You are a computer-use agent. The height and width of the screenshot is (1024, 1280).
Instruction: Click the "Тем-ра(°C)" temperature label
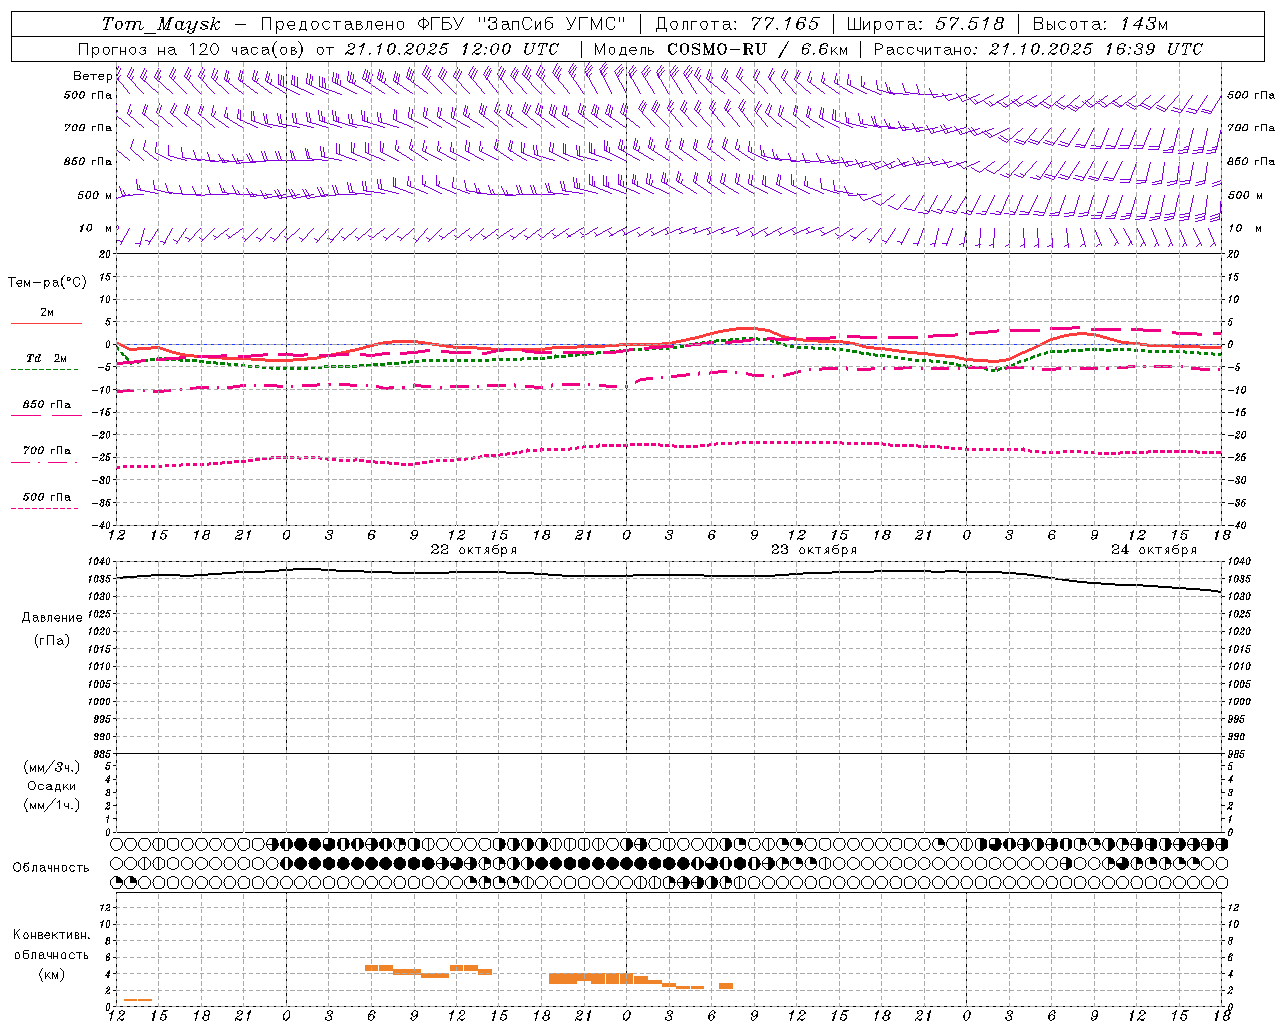[47, 283]
